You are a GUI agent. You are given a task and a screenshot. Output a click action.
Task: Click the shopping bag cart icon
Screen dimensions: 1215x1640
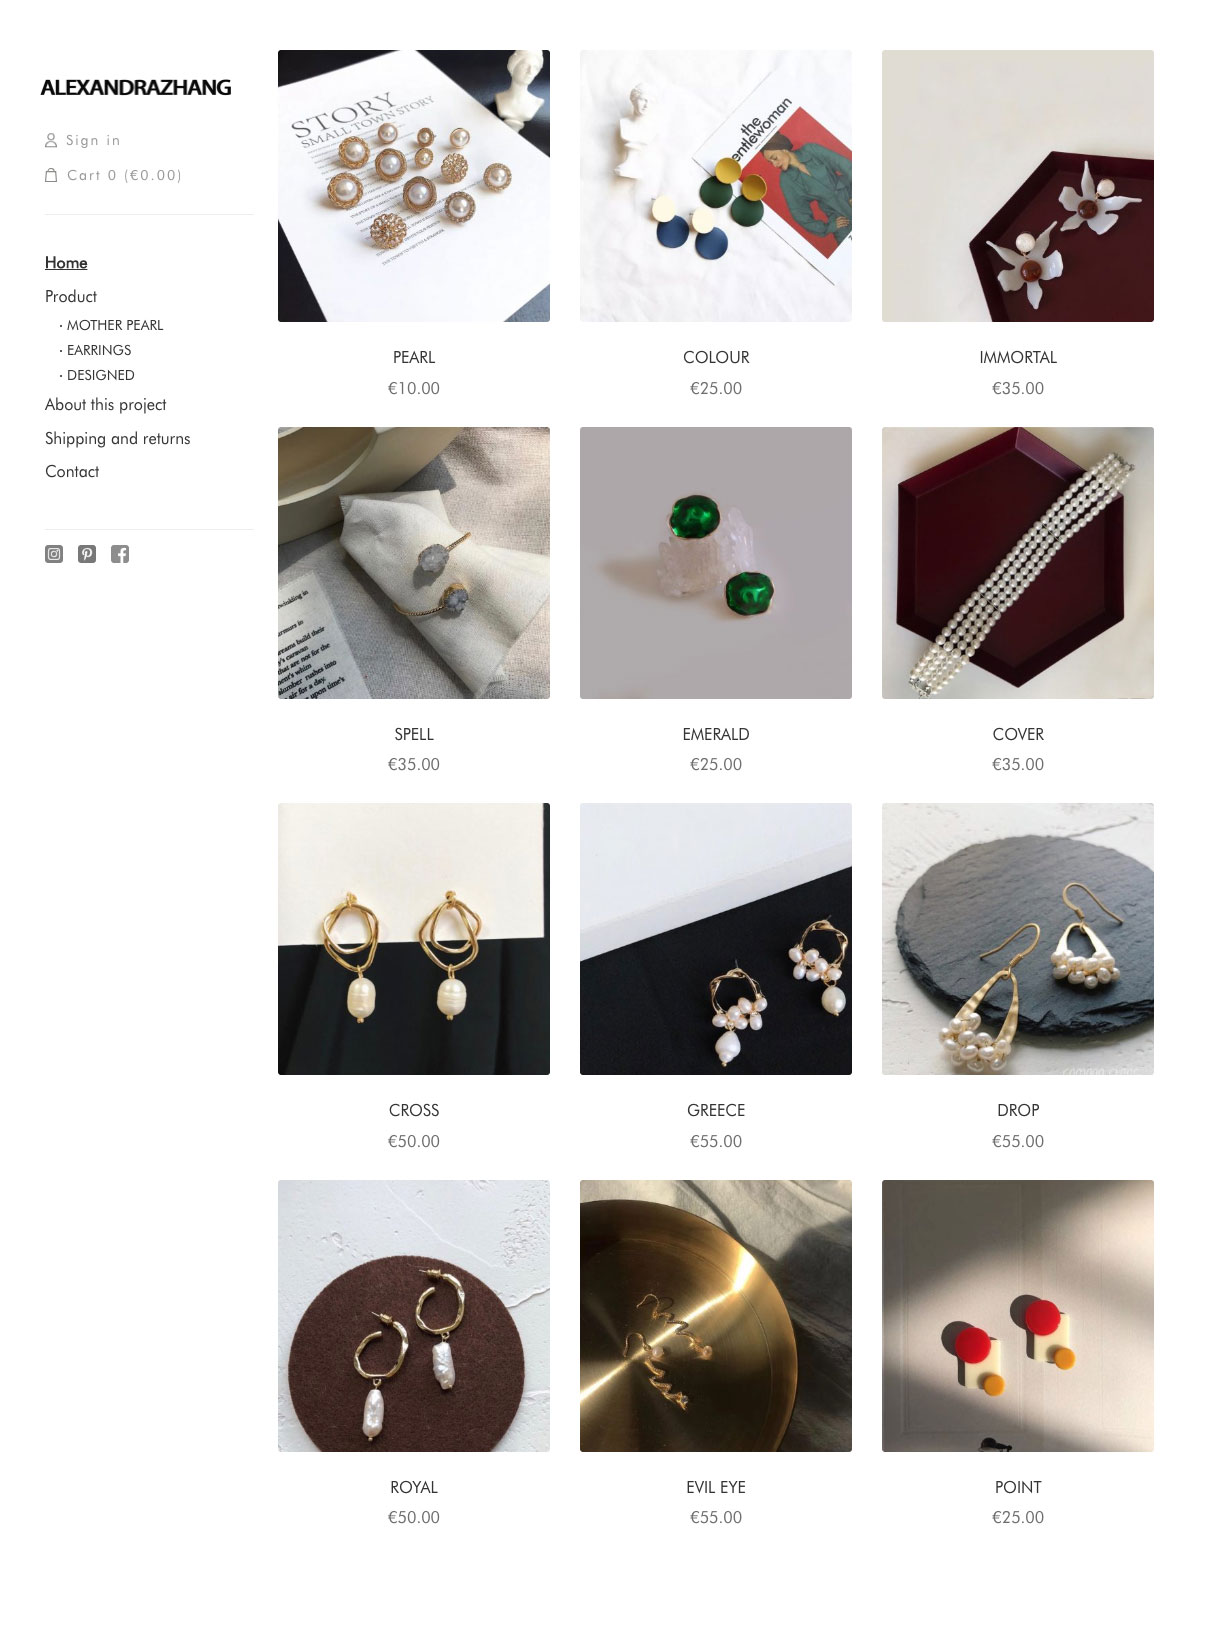51,175
